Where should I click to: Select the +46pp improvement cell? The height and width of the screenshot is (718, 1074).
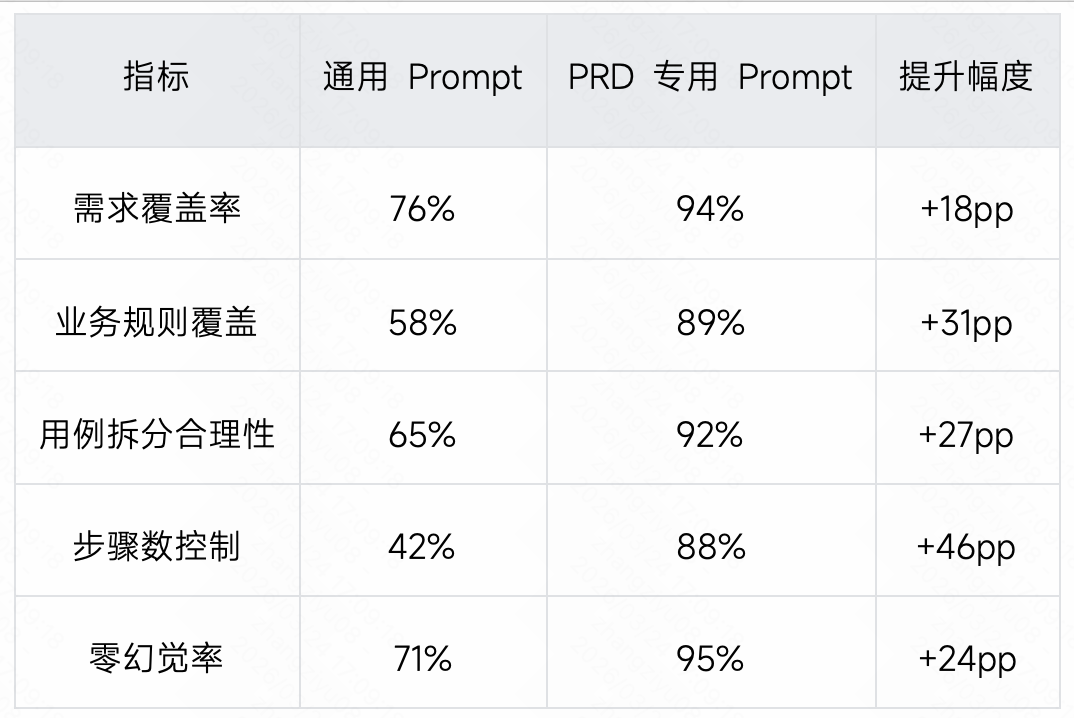(966, 547)
